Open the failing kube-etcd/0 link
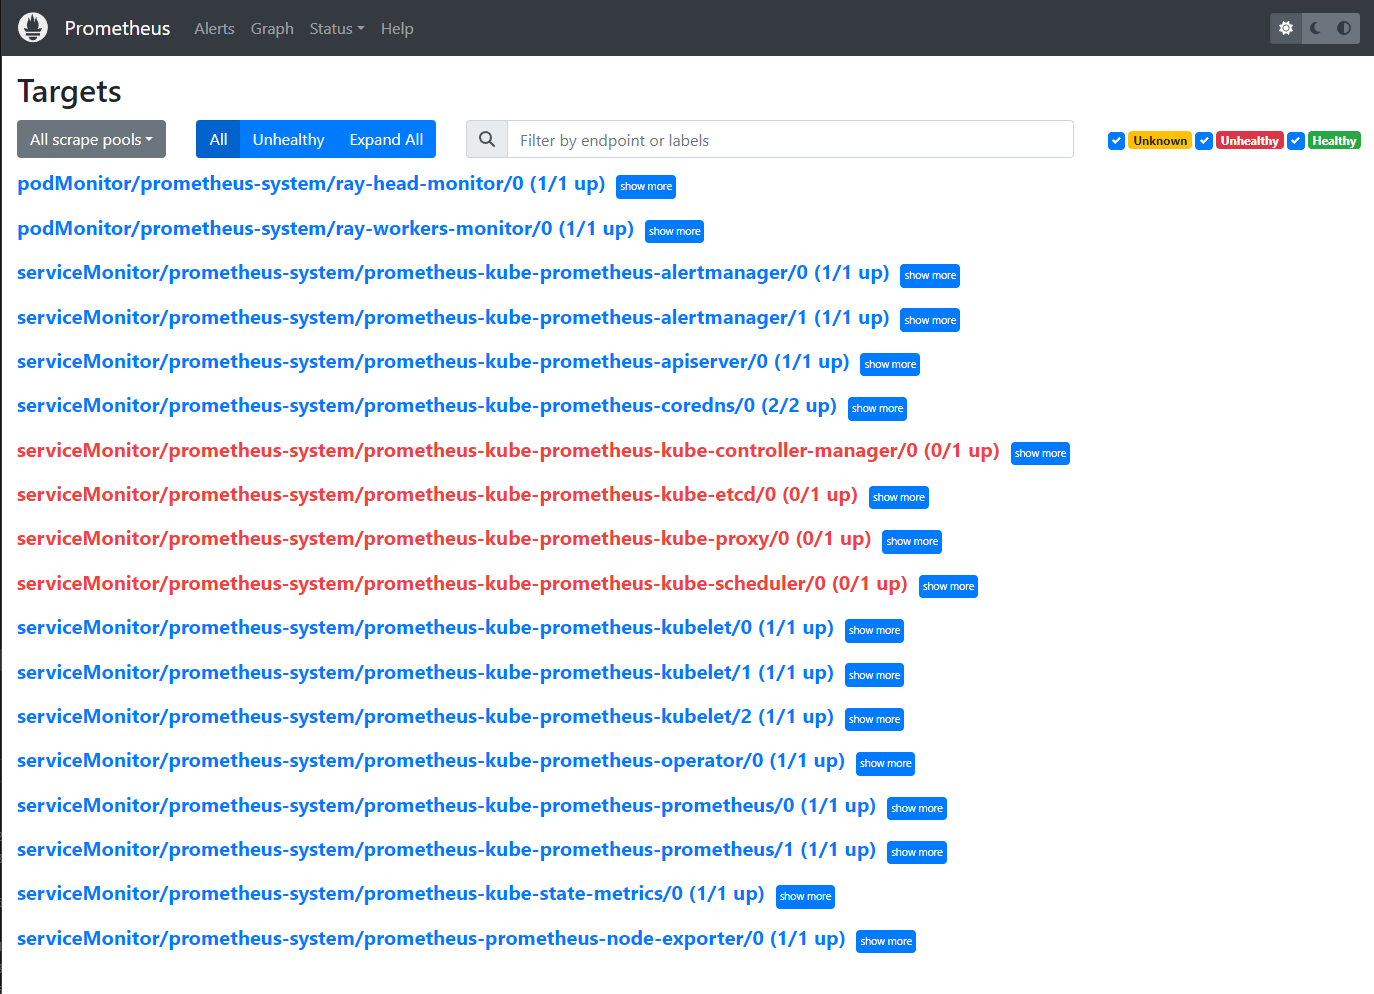The image size is (1374, 994). [437, 495]
